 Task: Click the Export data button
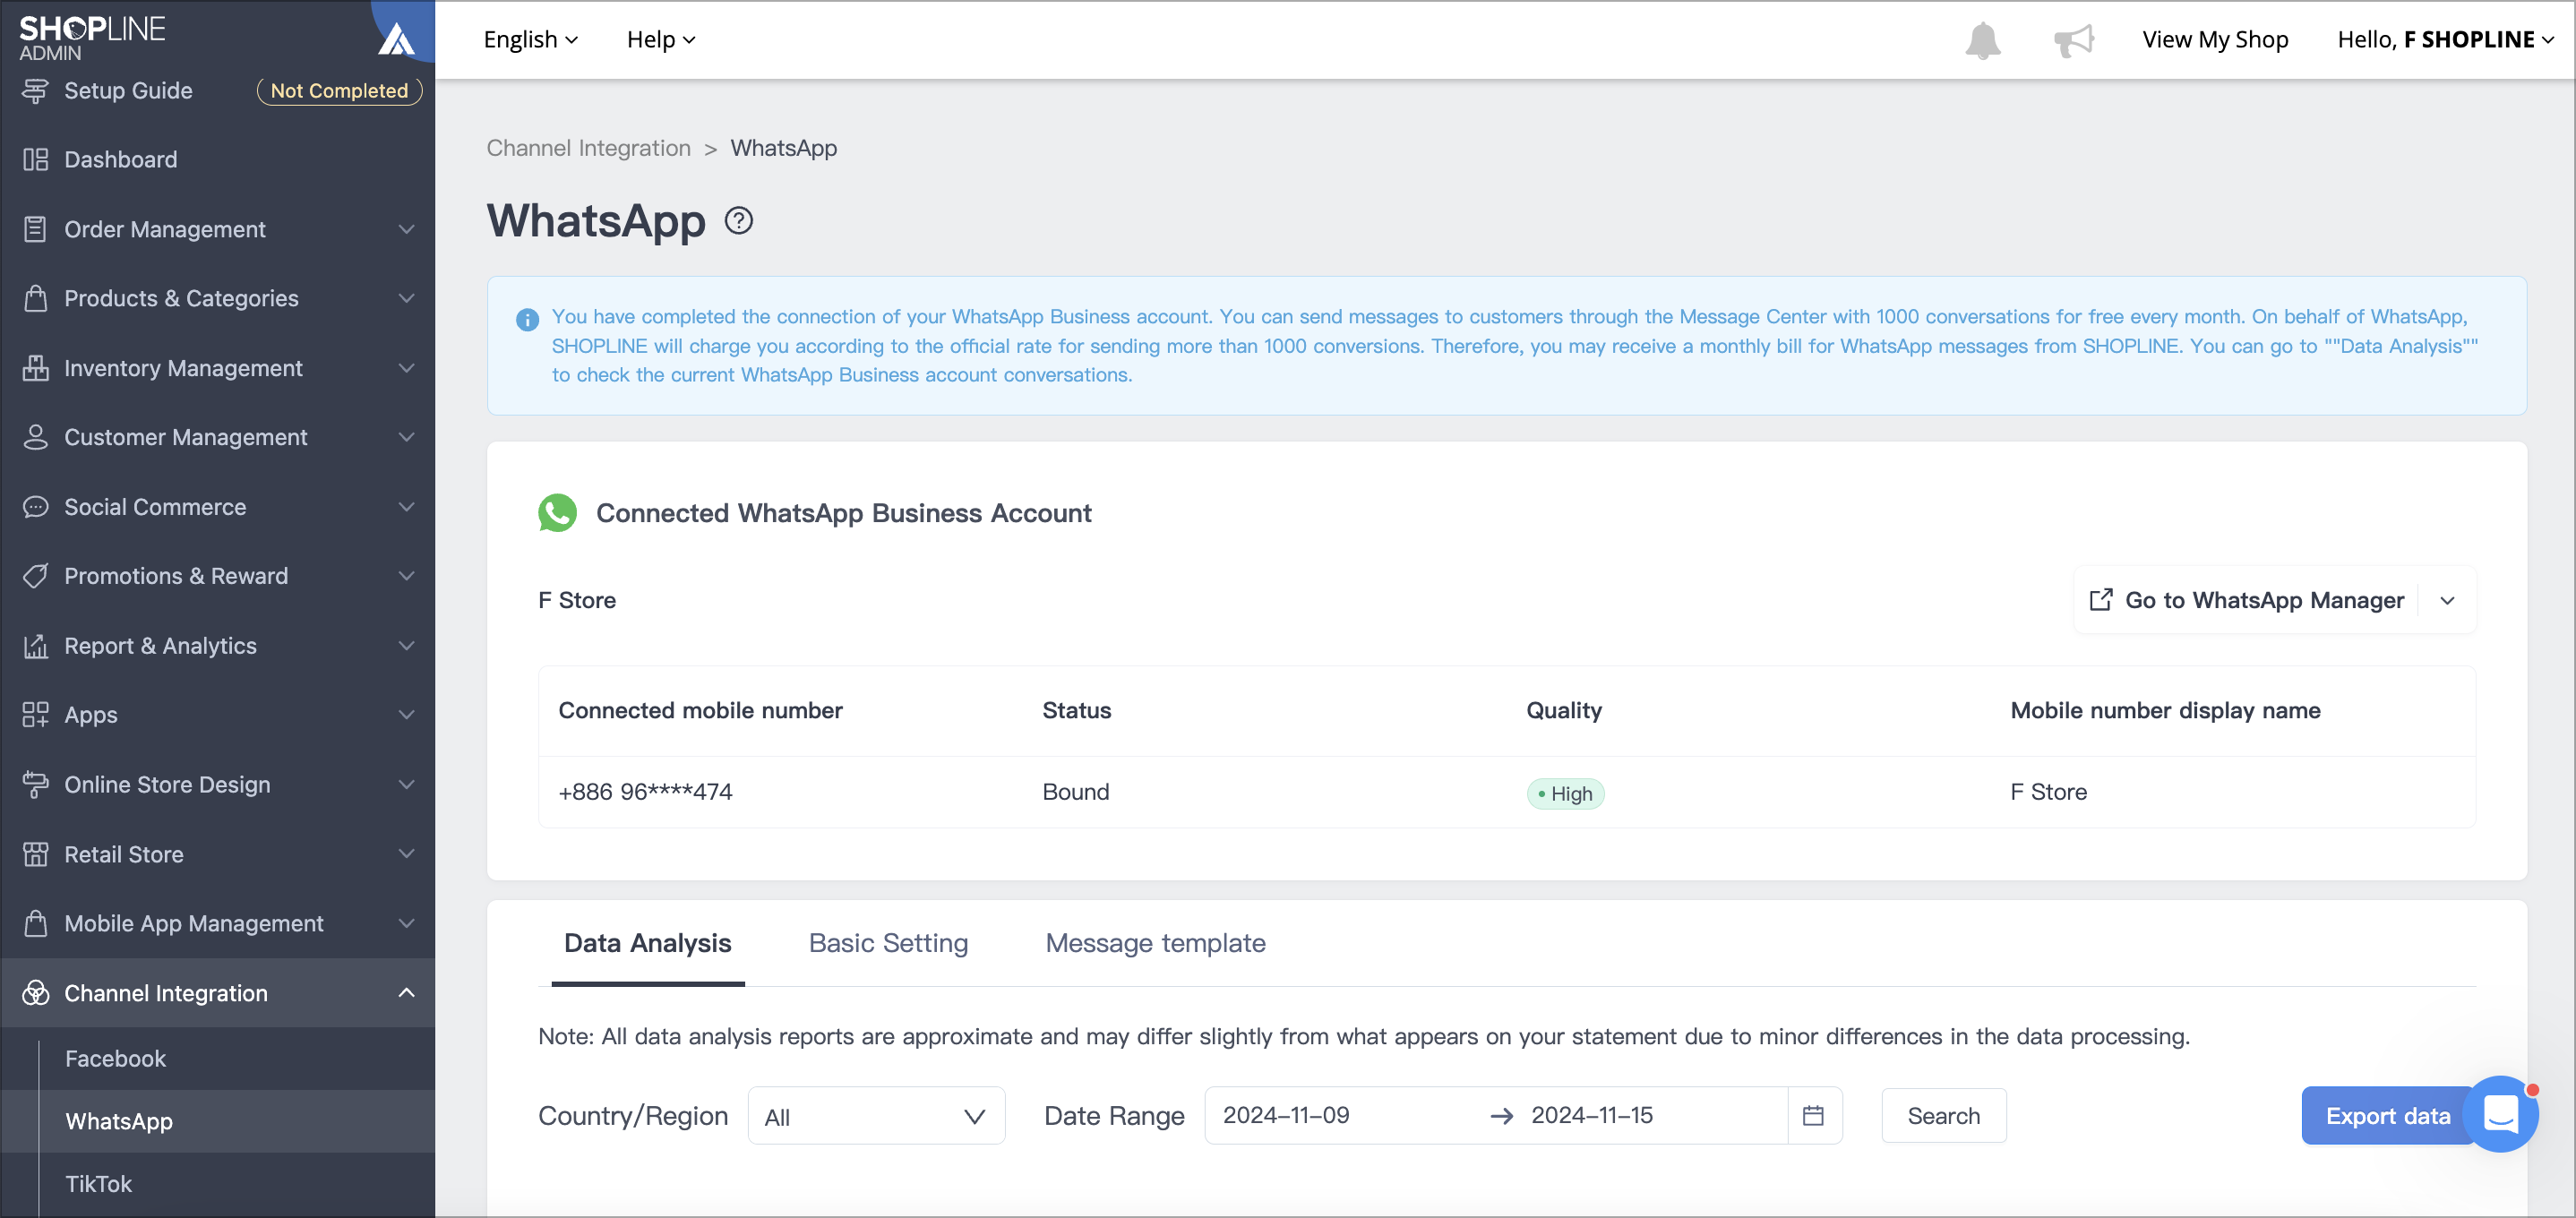click(2387, 1116)
